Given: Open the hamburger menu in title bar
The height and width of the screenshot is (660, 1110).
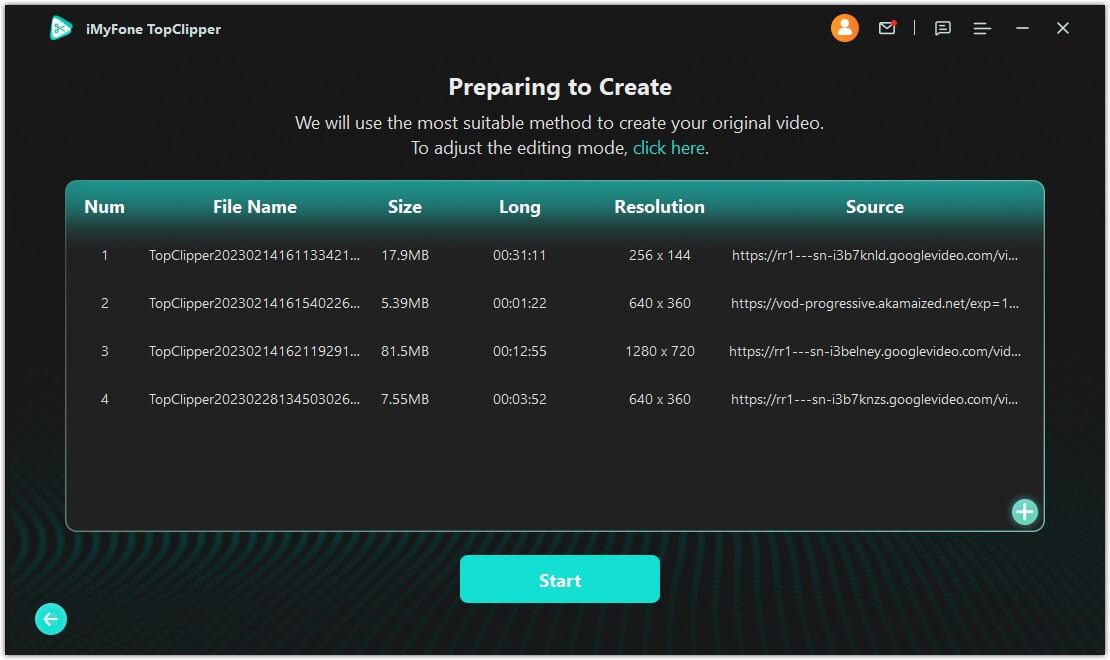Looking at the screenshot, I should click(x=982, y=29).
